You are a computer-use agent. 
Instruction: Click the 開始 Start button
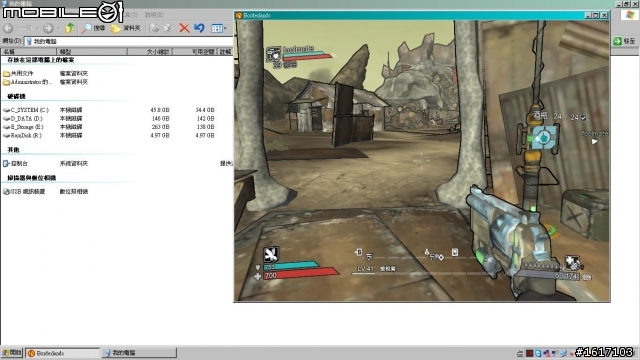pyautogui.click(x=12, y=353)
